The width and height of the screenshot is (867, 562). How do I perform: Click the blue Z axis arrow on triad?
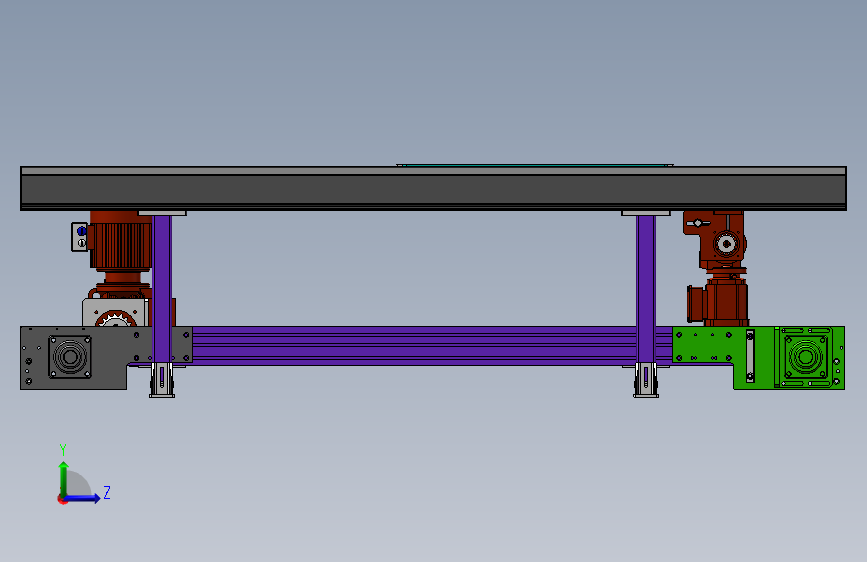coord(83,498)
